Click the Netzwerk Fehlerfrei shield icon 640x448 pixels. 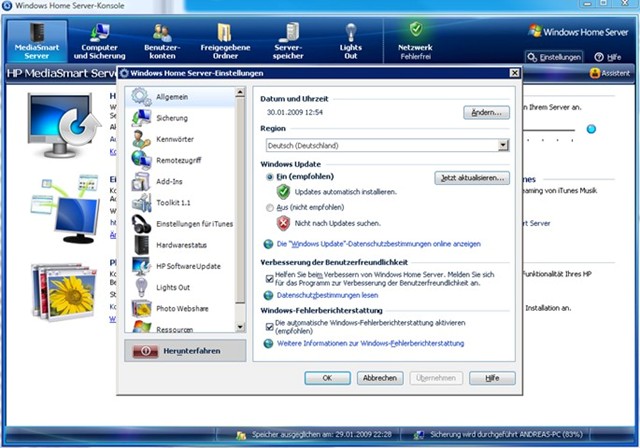tap(416, 29)
